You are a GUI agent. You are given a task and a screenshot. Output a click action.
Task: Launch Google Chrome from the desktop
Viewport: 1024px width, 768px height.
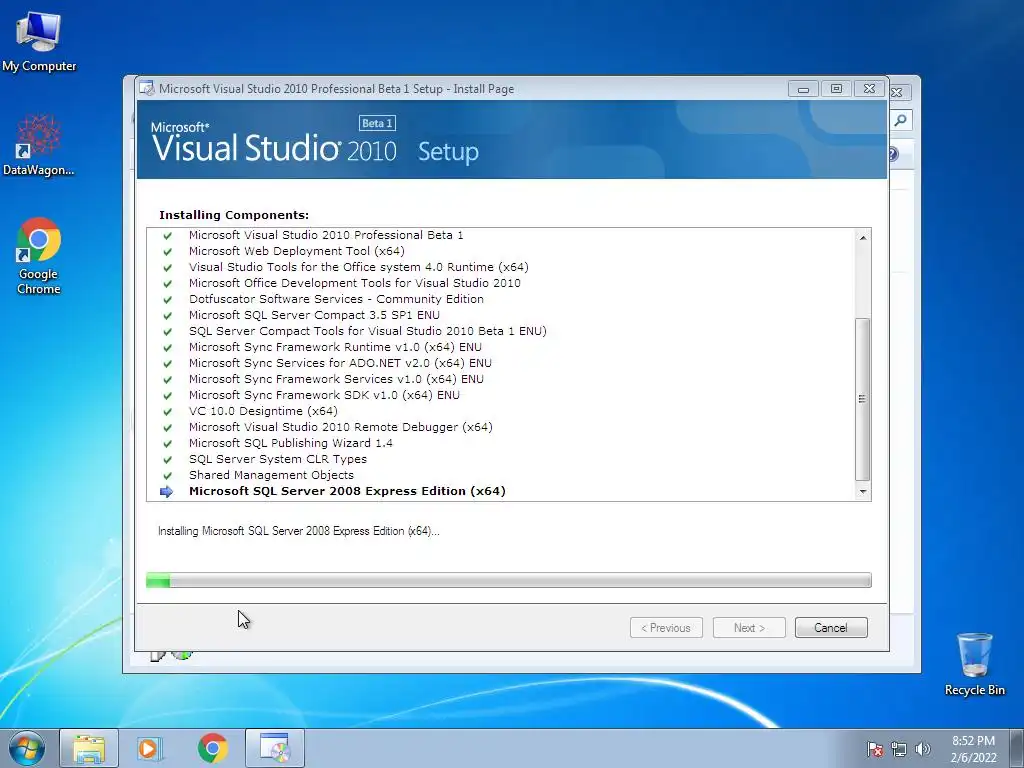(39, 256)
